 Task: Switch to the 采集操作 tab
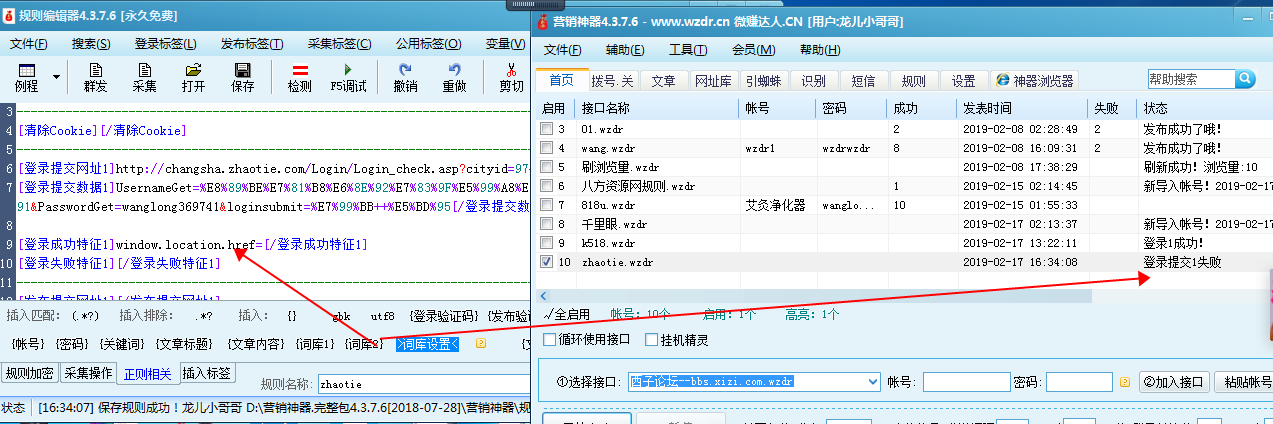coord(88,374)
